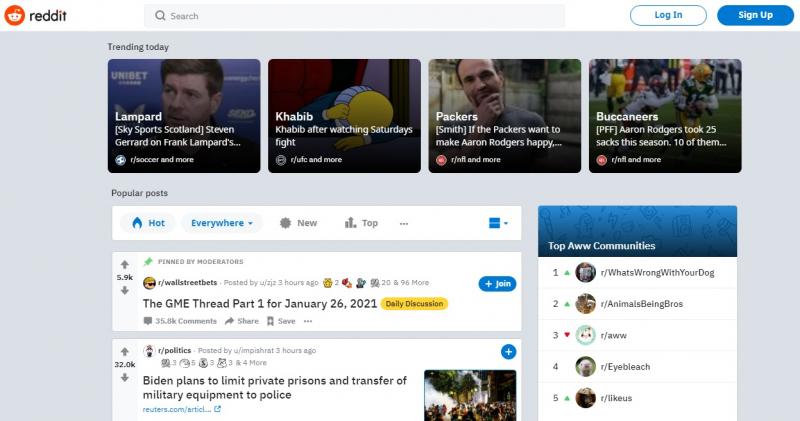Downvote the GME Thread post
Screen dimensions: 800x421
pyautogui.click(x=124, y=290)
